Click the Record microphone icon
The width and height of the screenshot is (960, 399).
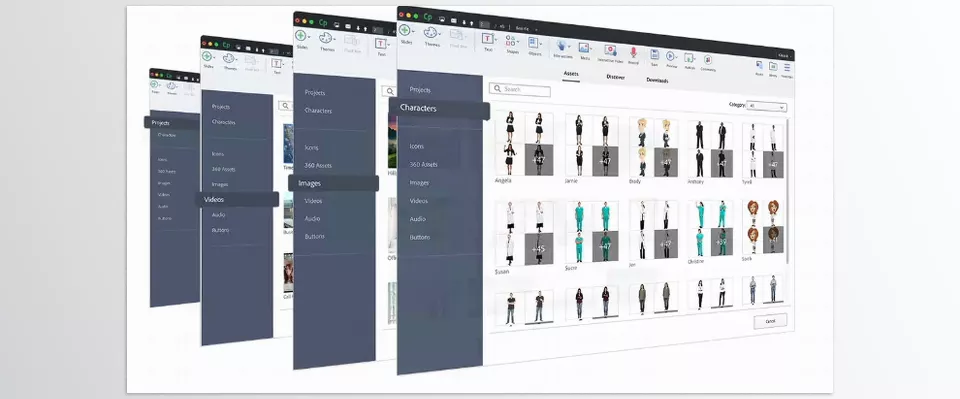[x=634, y=52]
